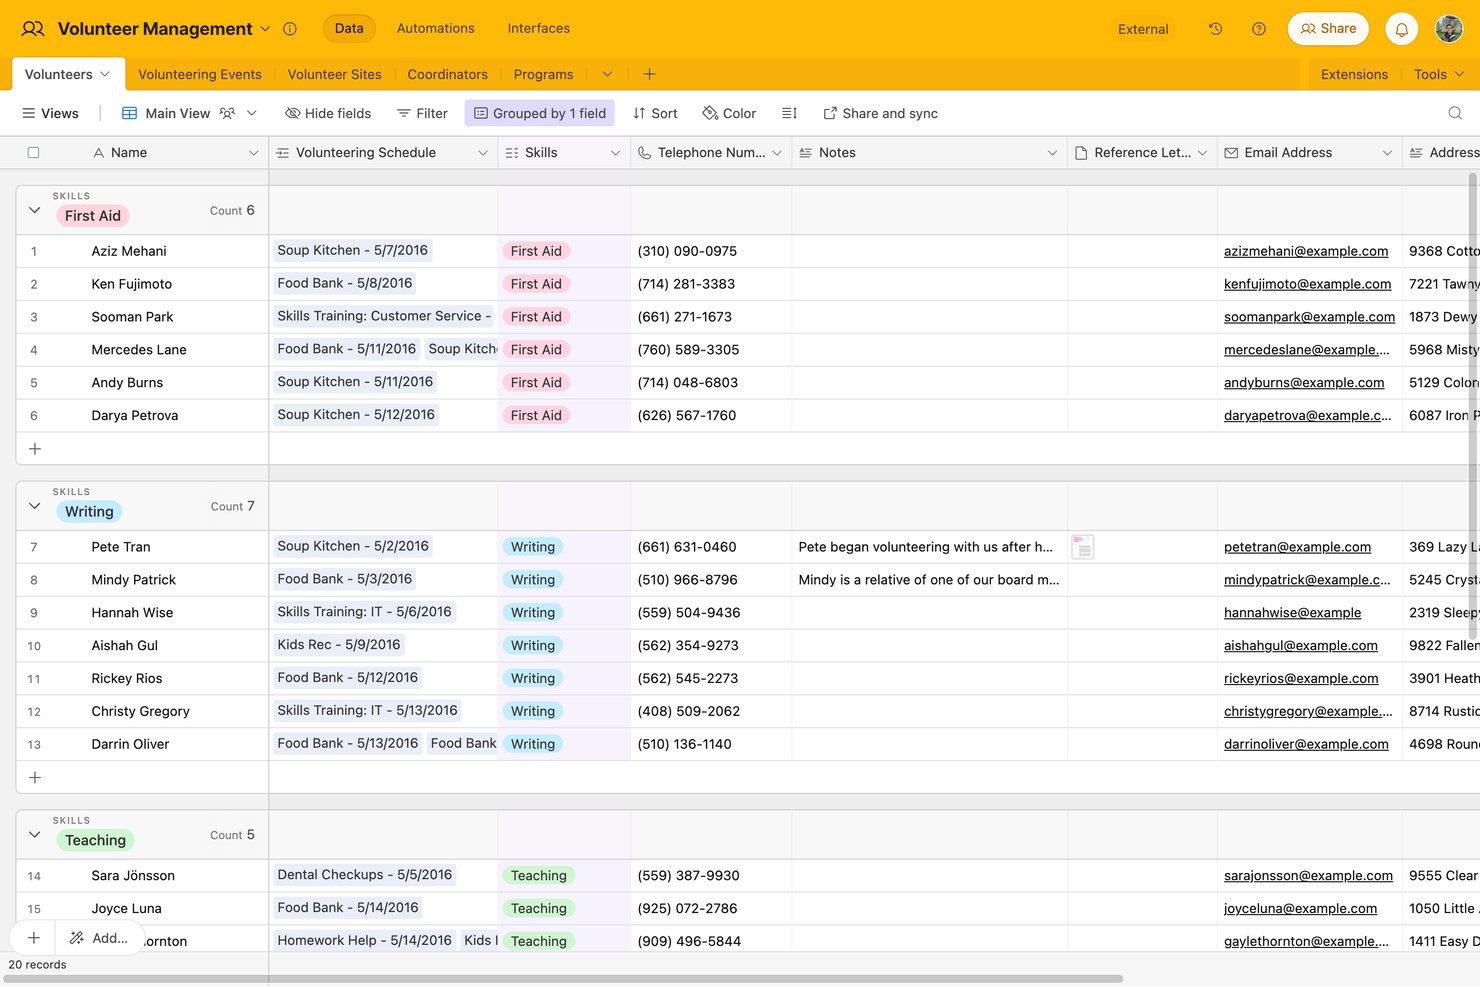Screen dimensions: 1480x987
Task: Open Pete Tran's reference letter attachment
Action: (1082, 547)
